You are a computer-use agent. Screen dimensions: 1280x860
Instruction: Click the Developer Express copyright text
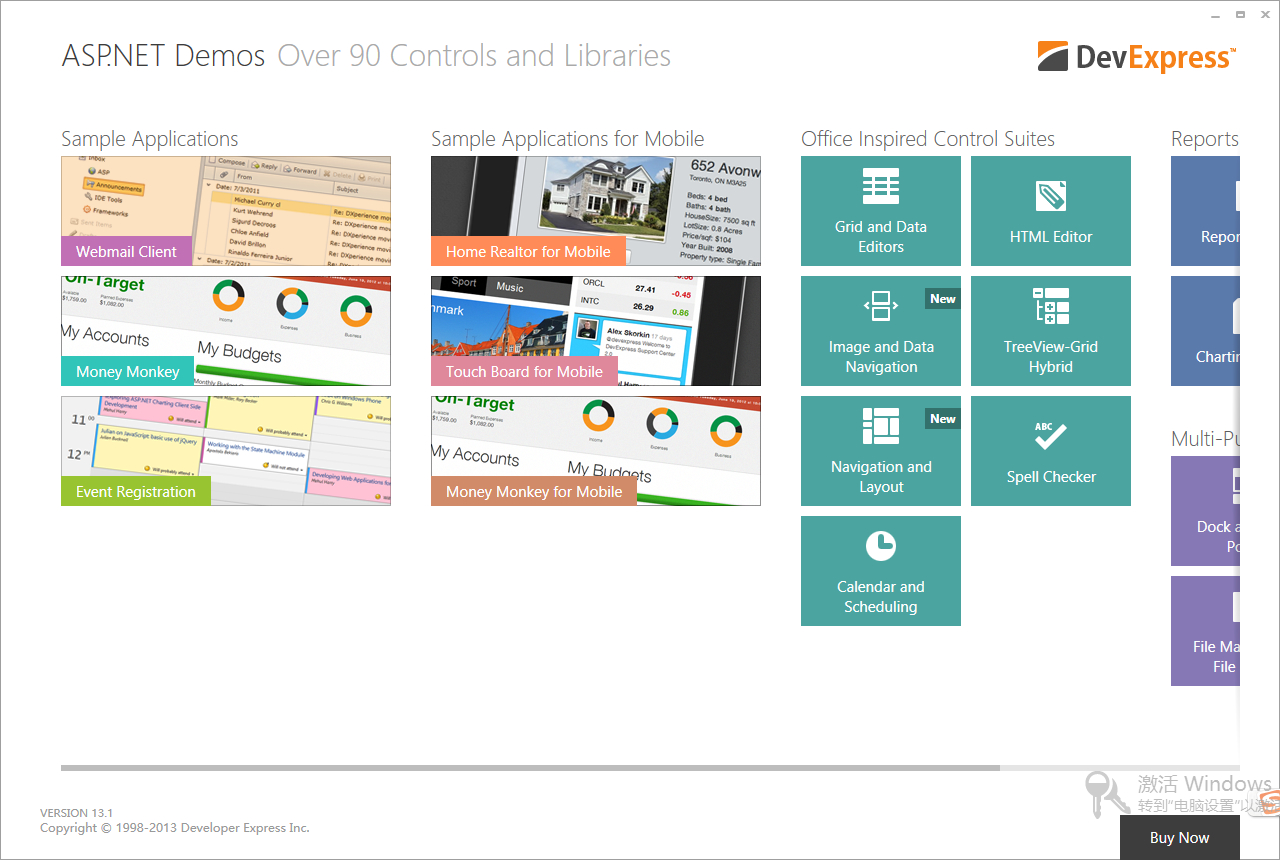pos(175,828)
